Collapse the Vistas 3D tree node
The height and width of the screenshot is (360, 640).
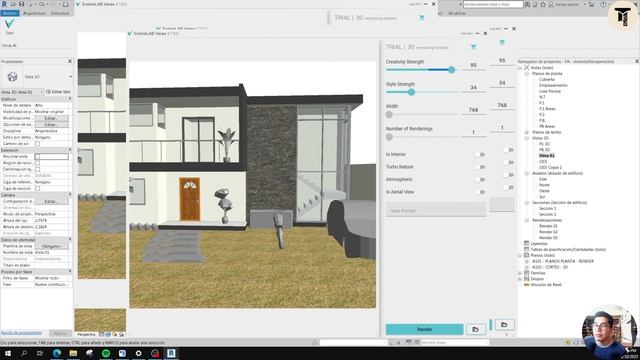click(x=527, y=138)
